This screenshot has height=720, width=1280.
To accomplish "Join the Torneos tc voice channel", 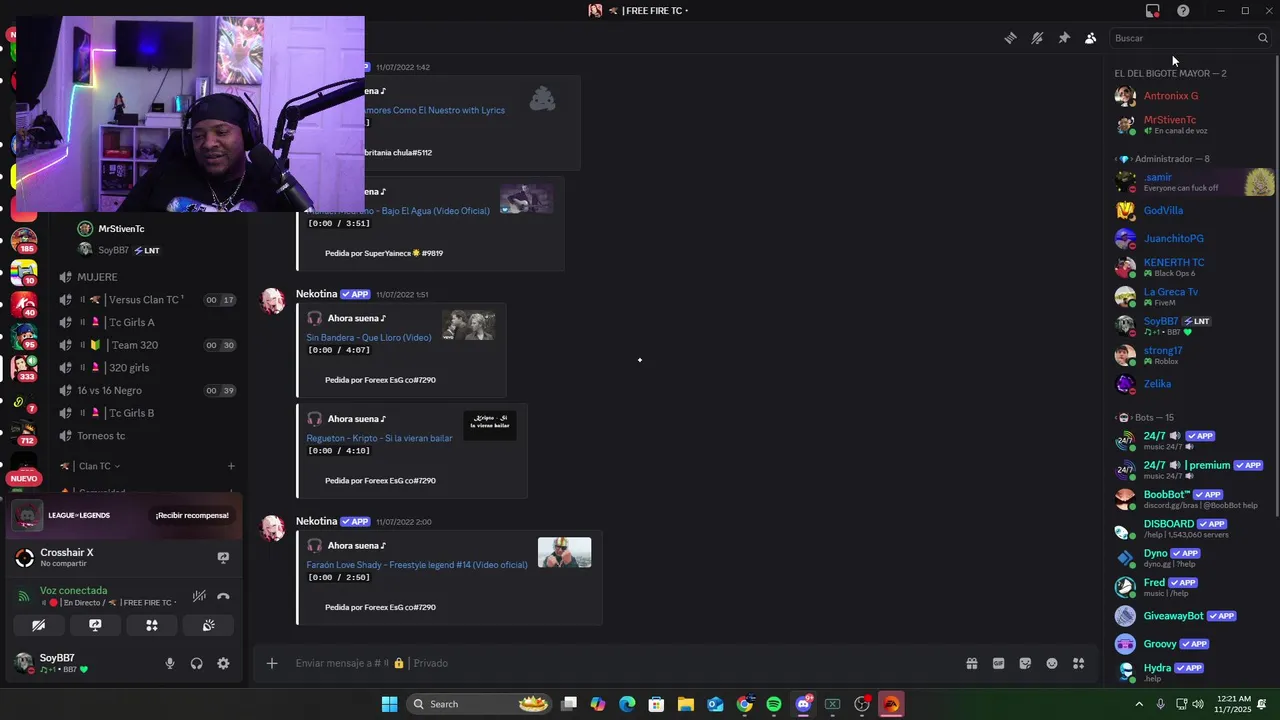I will [x=146, y=436].
